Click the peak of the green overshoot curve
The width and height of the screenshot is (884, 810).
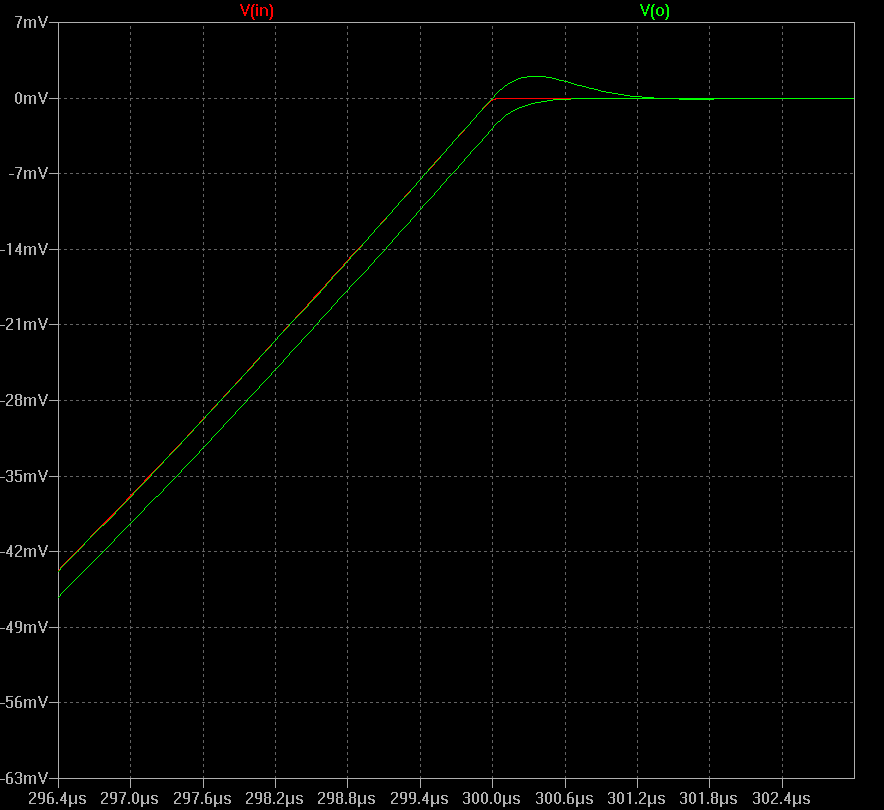[534, 77]
